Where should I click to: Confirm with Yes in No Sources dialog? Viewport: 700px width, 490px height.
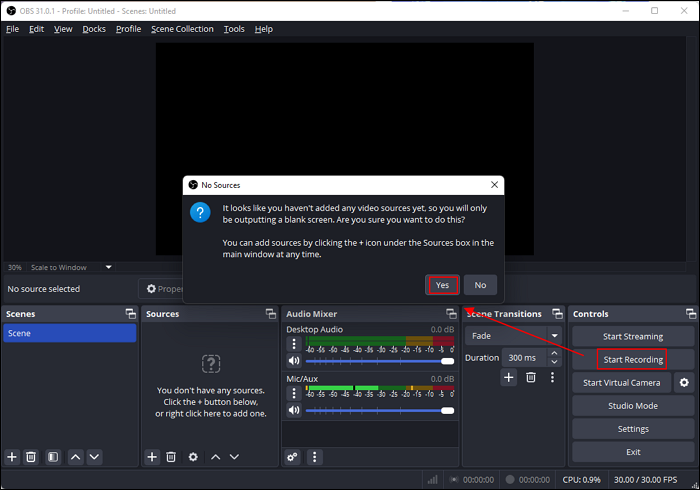(442, 285)
